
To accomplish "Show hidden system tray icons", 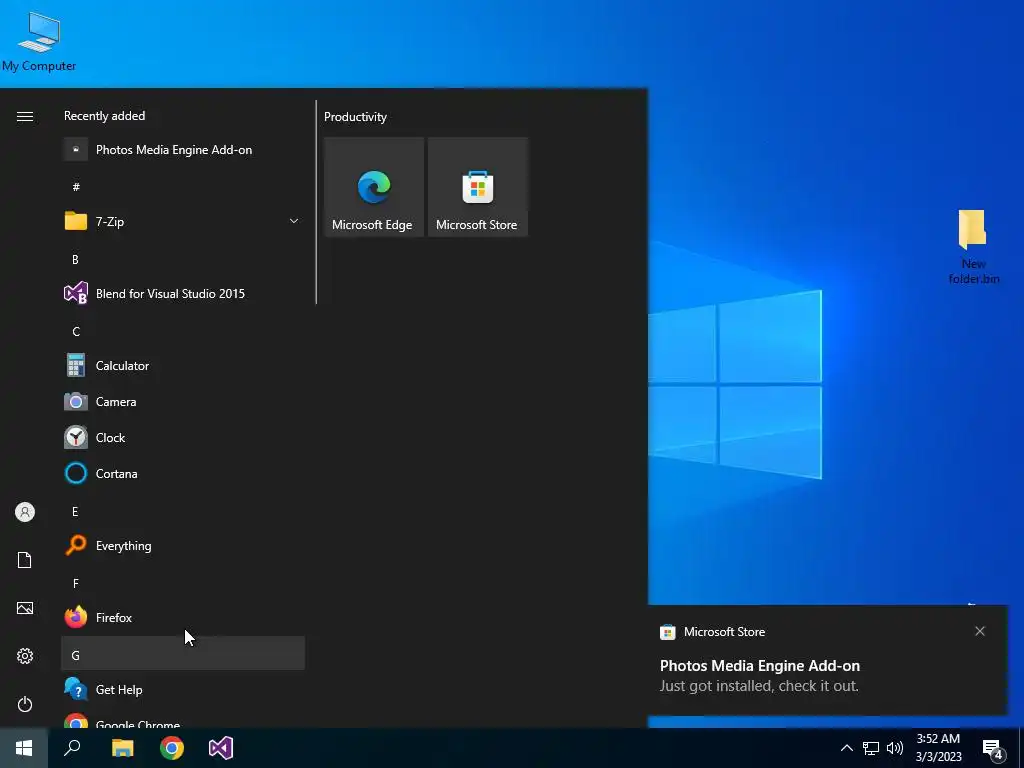I will point(846,748).
